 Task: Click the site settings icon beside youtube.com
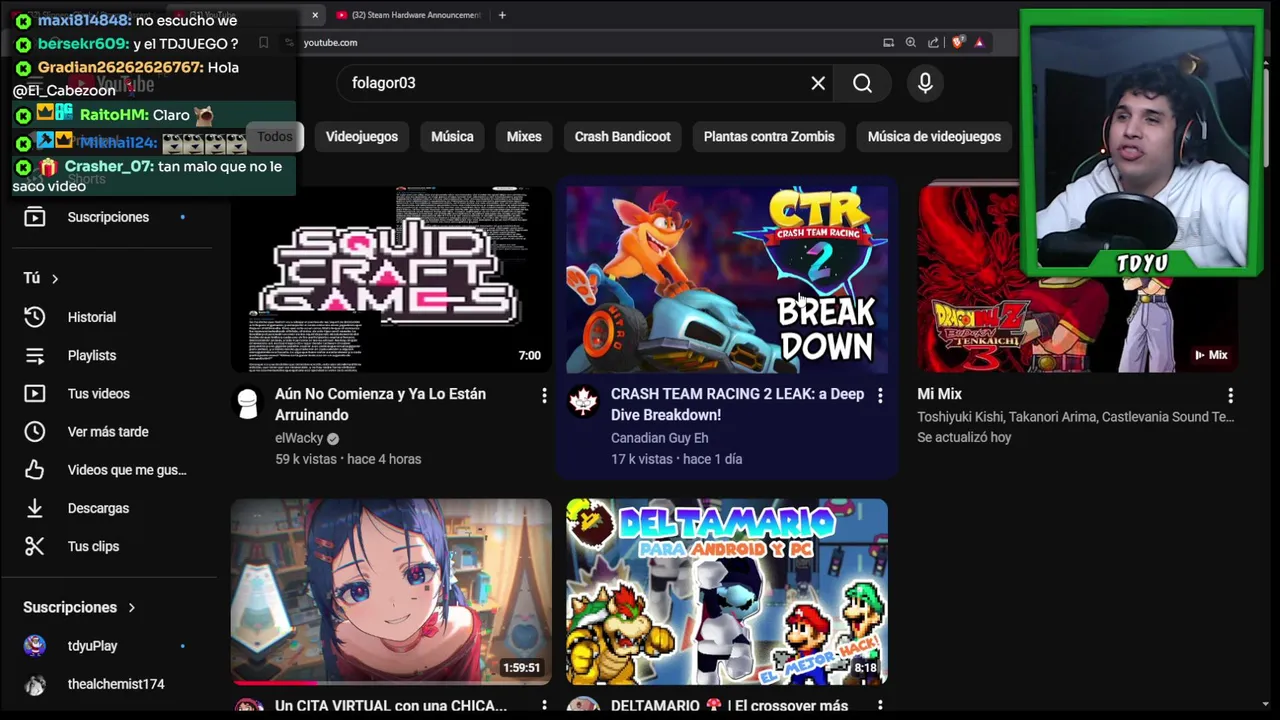(x=288, y=42)
